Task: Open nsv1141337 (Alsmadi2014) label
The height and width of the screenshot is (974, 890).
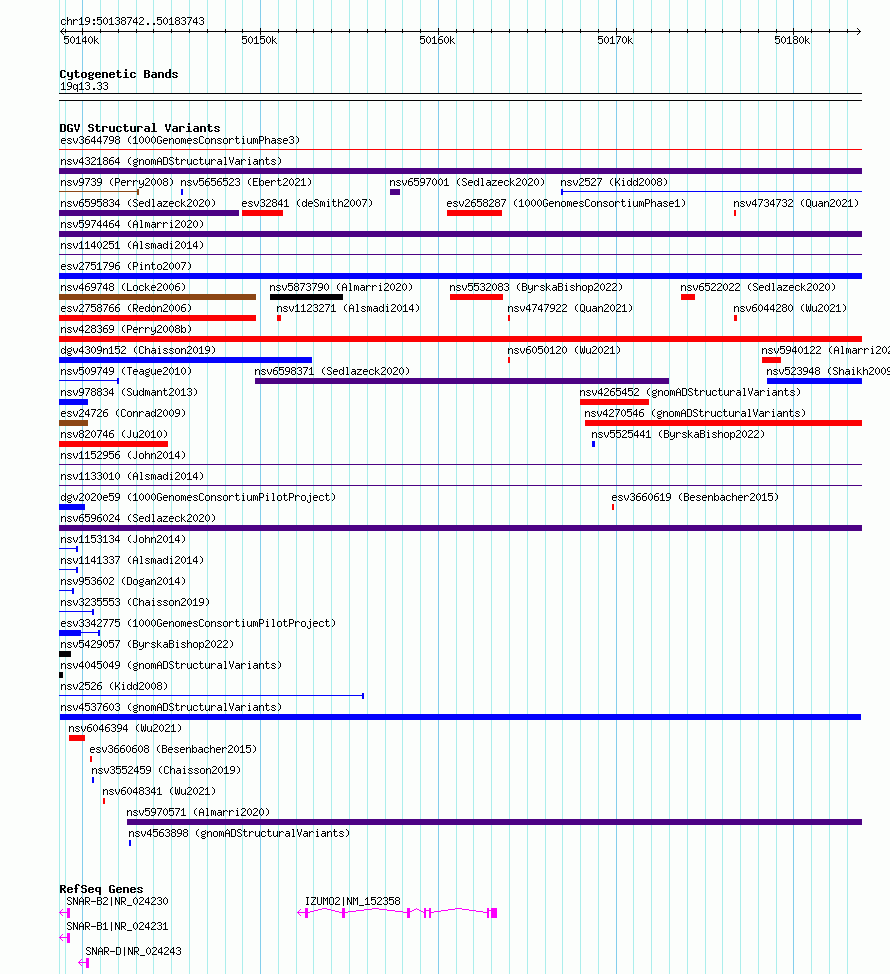Action: 132,560
